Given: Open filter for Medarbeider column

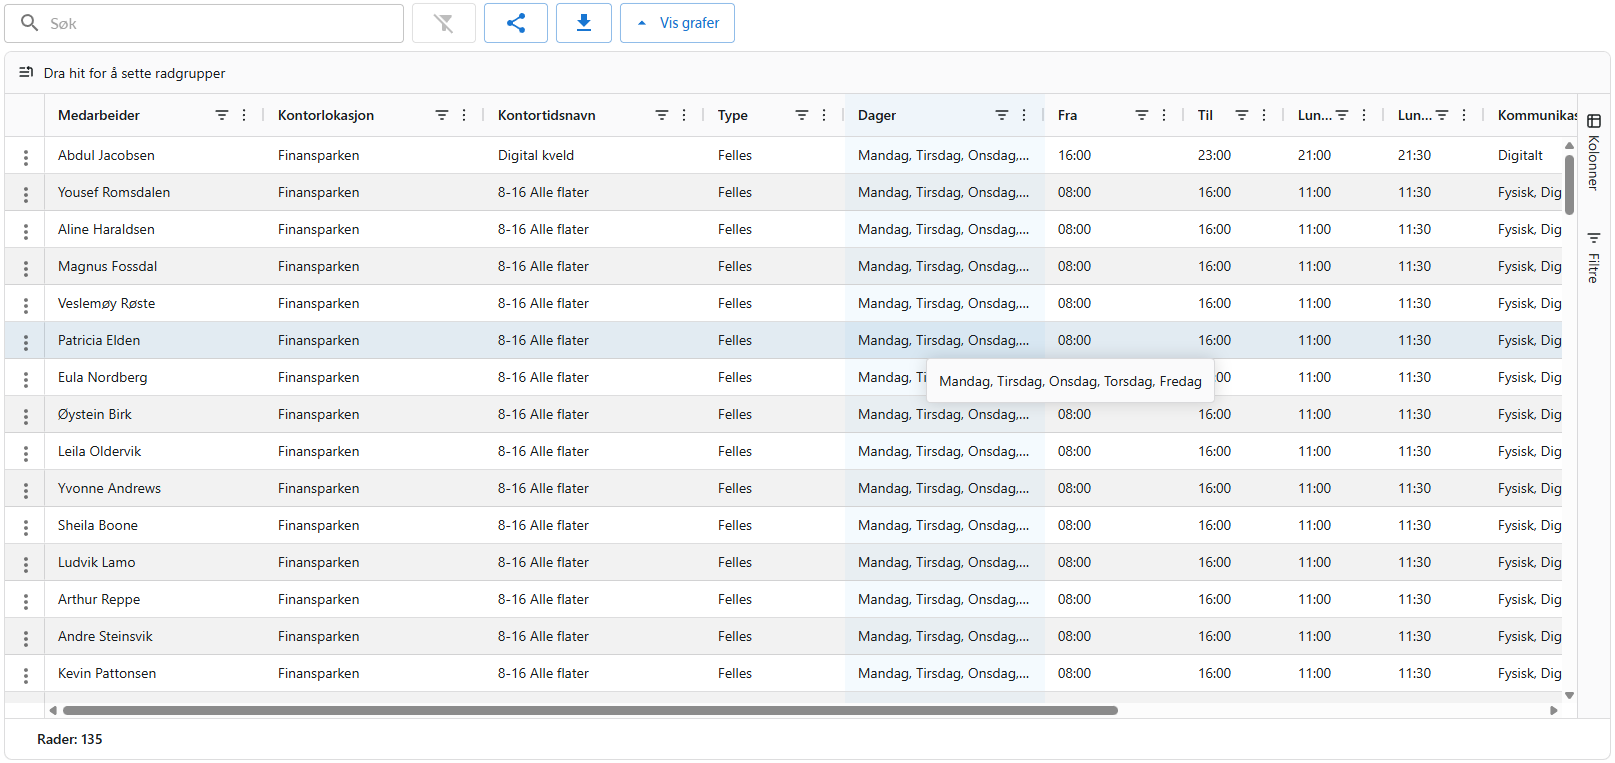Looking at the screenshot, I should [222, 115].
